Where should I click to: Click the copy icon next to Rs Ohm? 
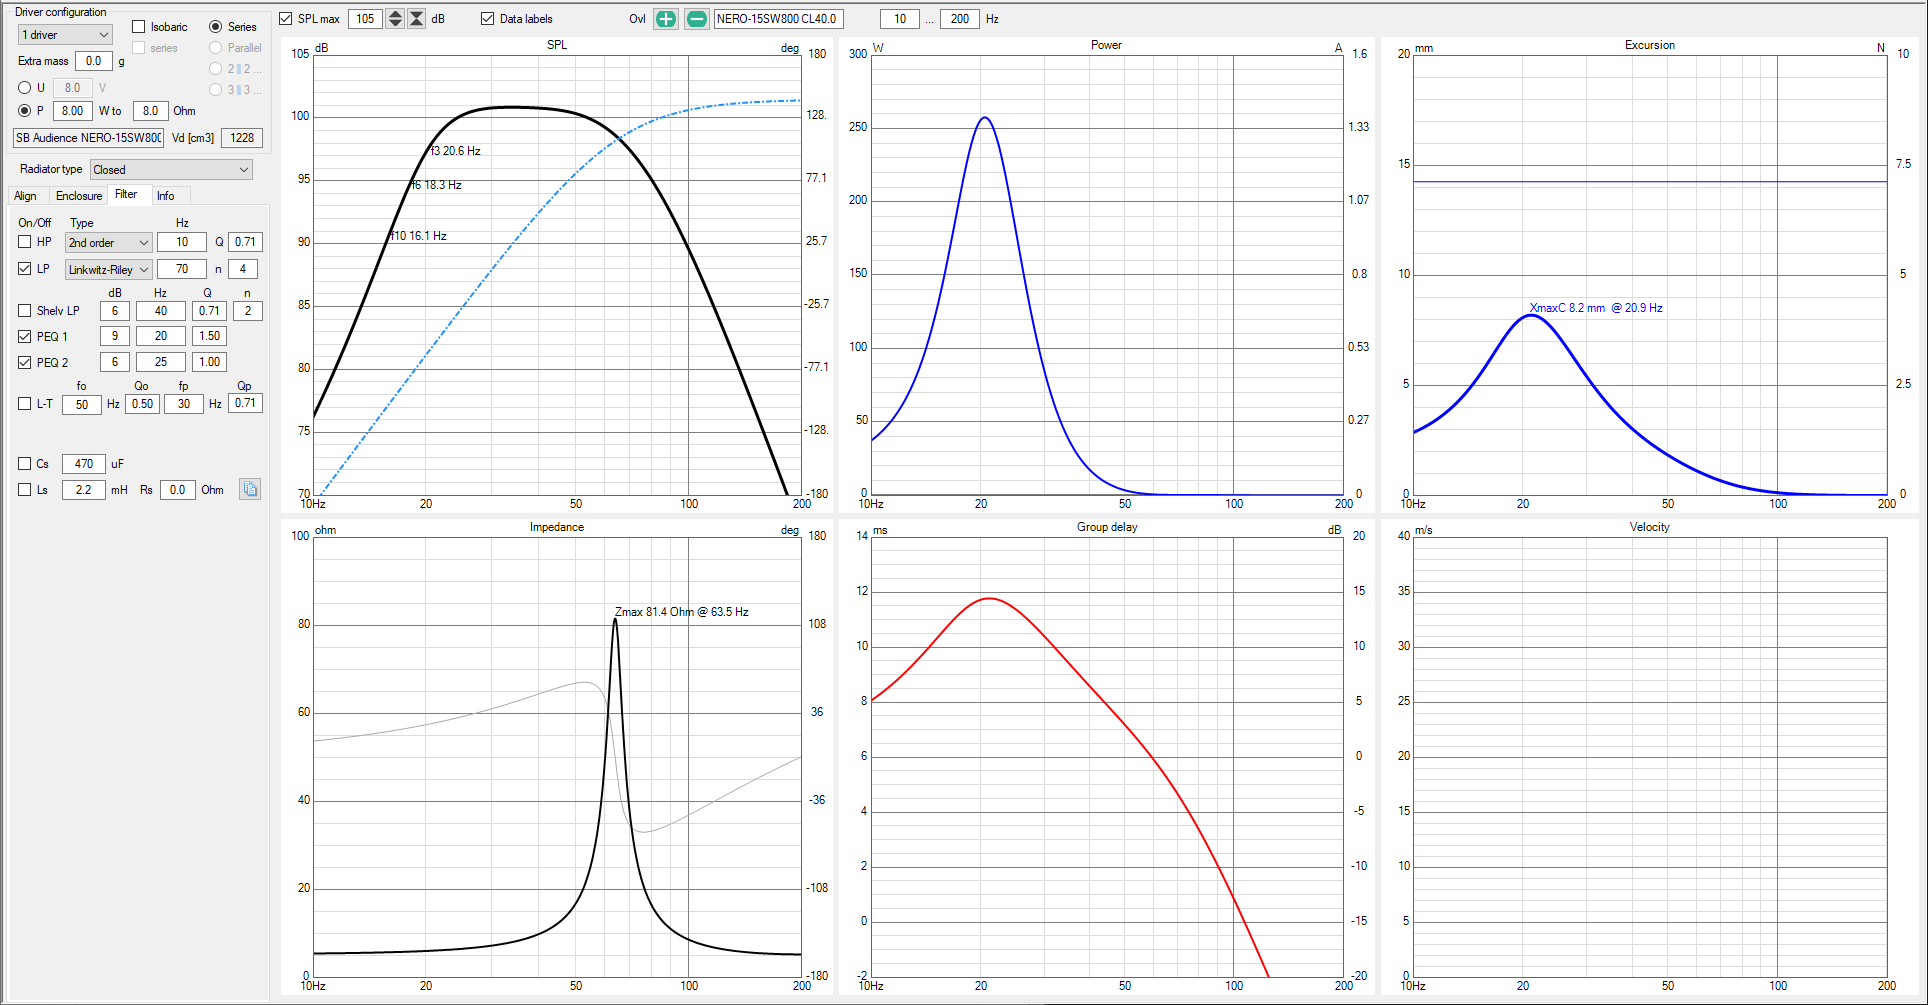coord(250,489)
